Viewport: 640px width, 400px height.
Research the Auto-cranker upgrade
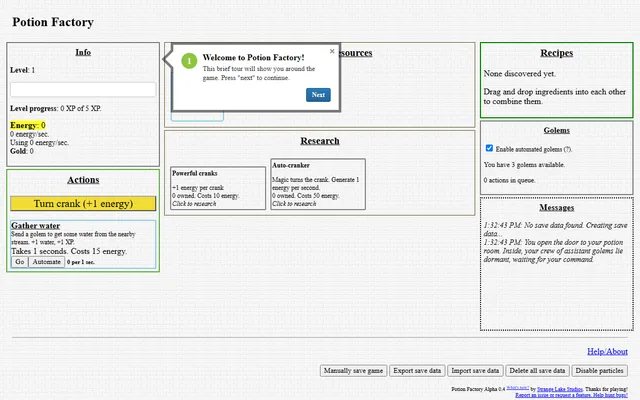pyautogui.click(x=318, y=184)
